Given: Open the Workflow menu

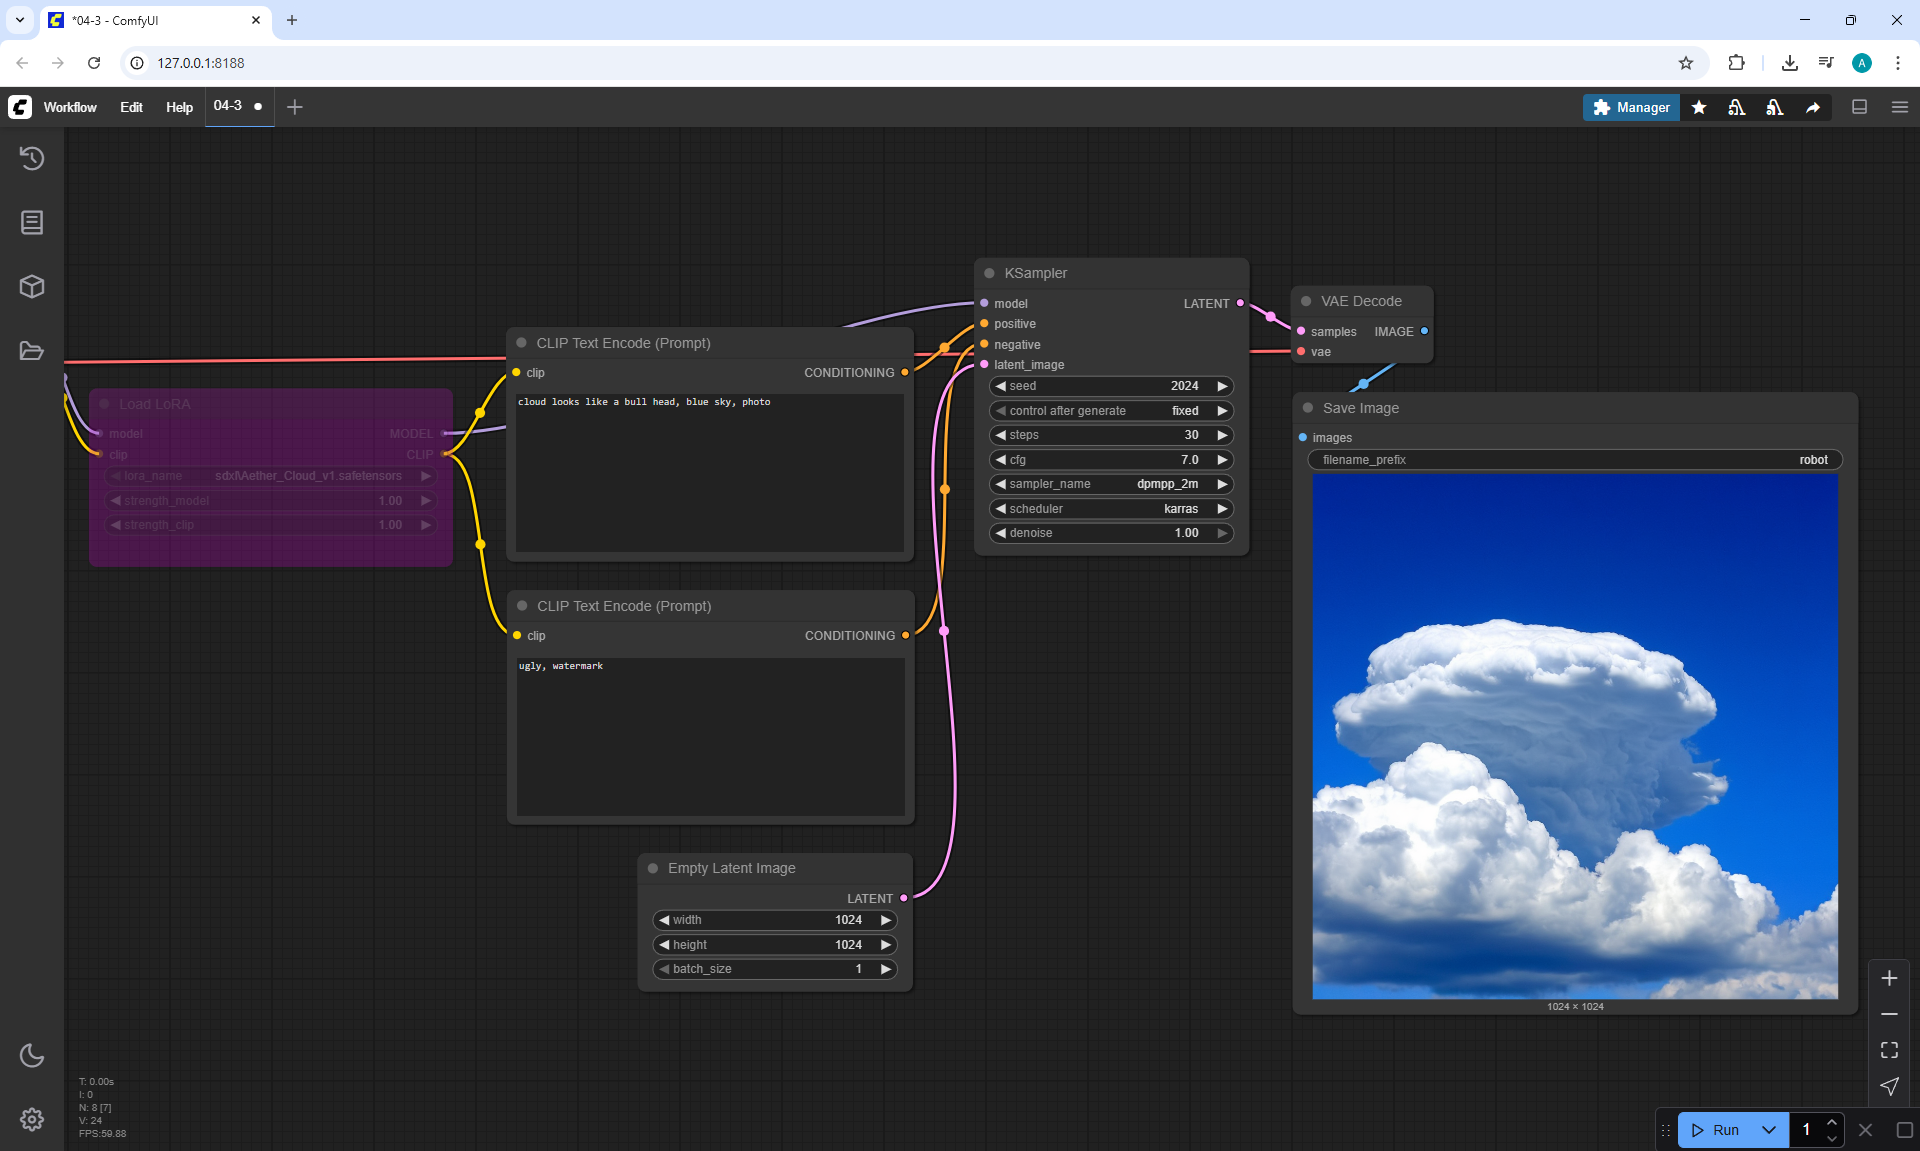Looking at the screenshot, I should click(70, 107).
